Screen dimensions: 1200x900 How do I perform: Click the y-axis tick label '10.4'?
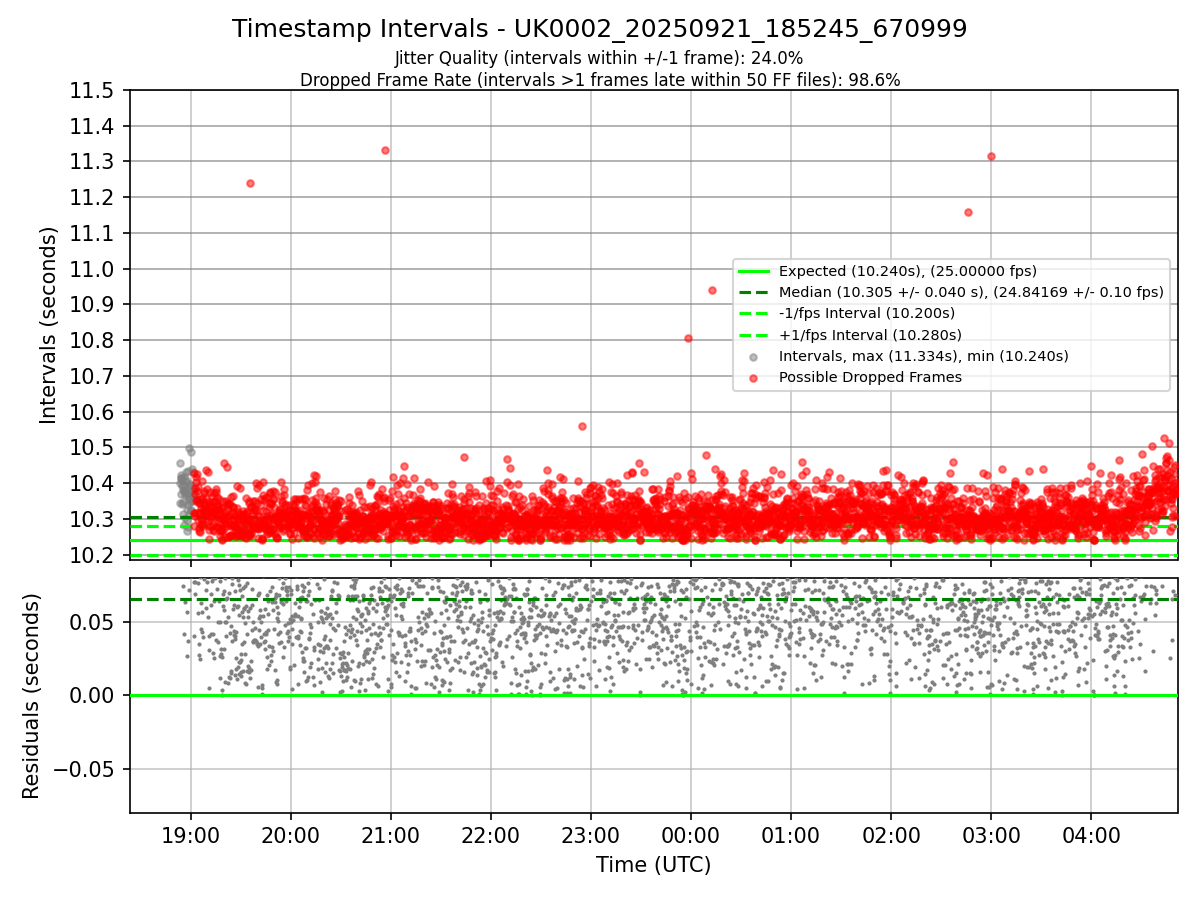[x=94, y=484]
